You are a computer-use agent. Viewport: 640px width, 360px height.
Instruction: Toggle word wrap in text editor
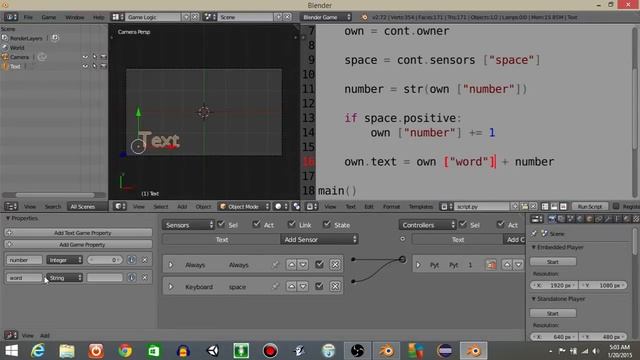click(554, 207)
